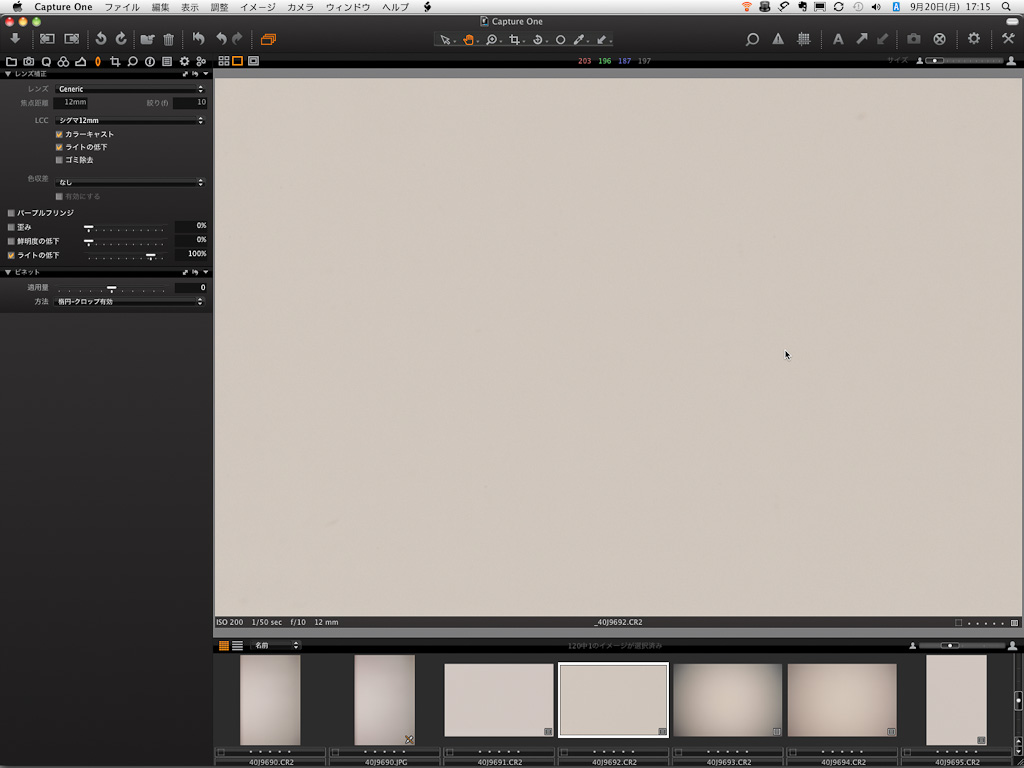Select the hand pan cursor tool
This screenshot has height=768, width=1024.
tap(467, 40)
